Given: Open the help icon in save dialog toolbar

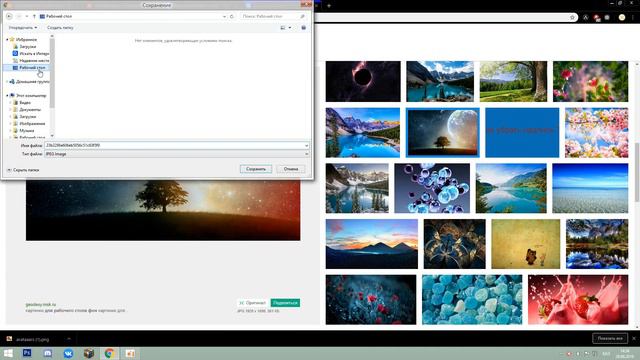Looking at the screenshot, I should (x=303, y=28).
